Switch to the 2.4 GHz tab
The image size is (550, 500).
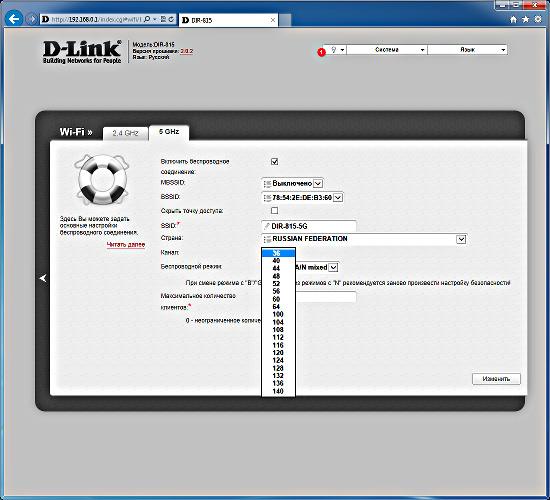tap(125, 133)
